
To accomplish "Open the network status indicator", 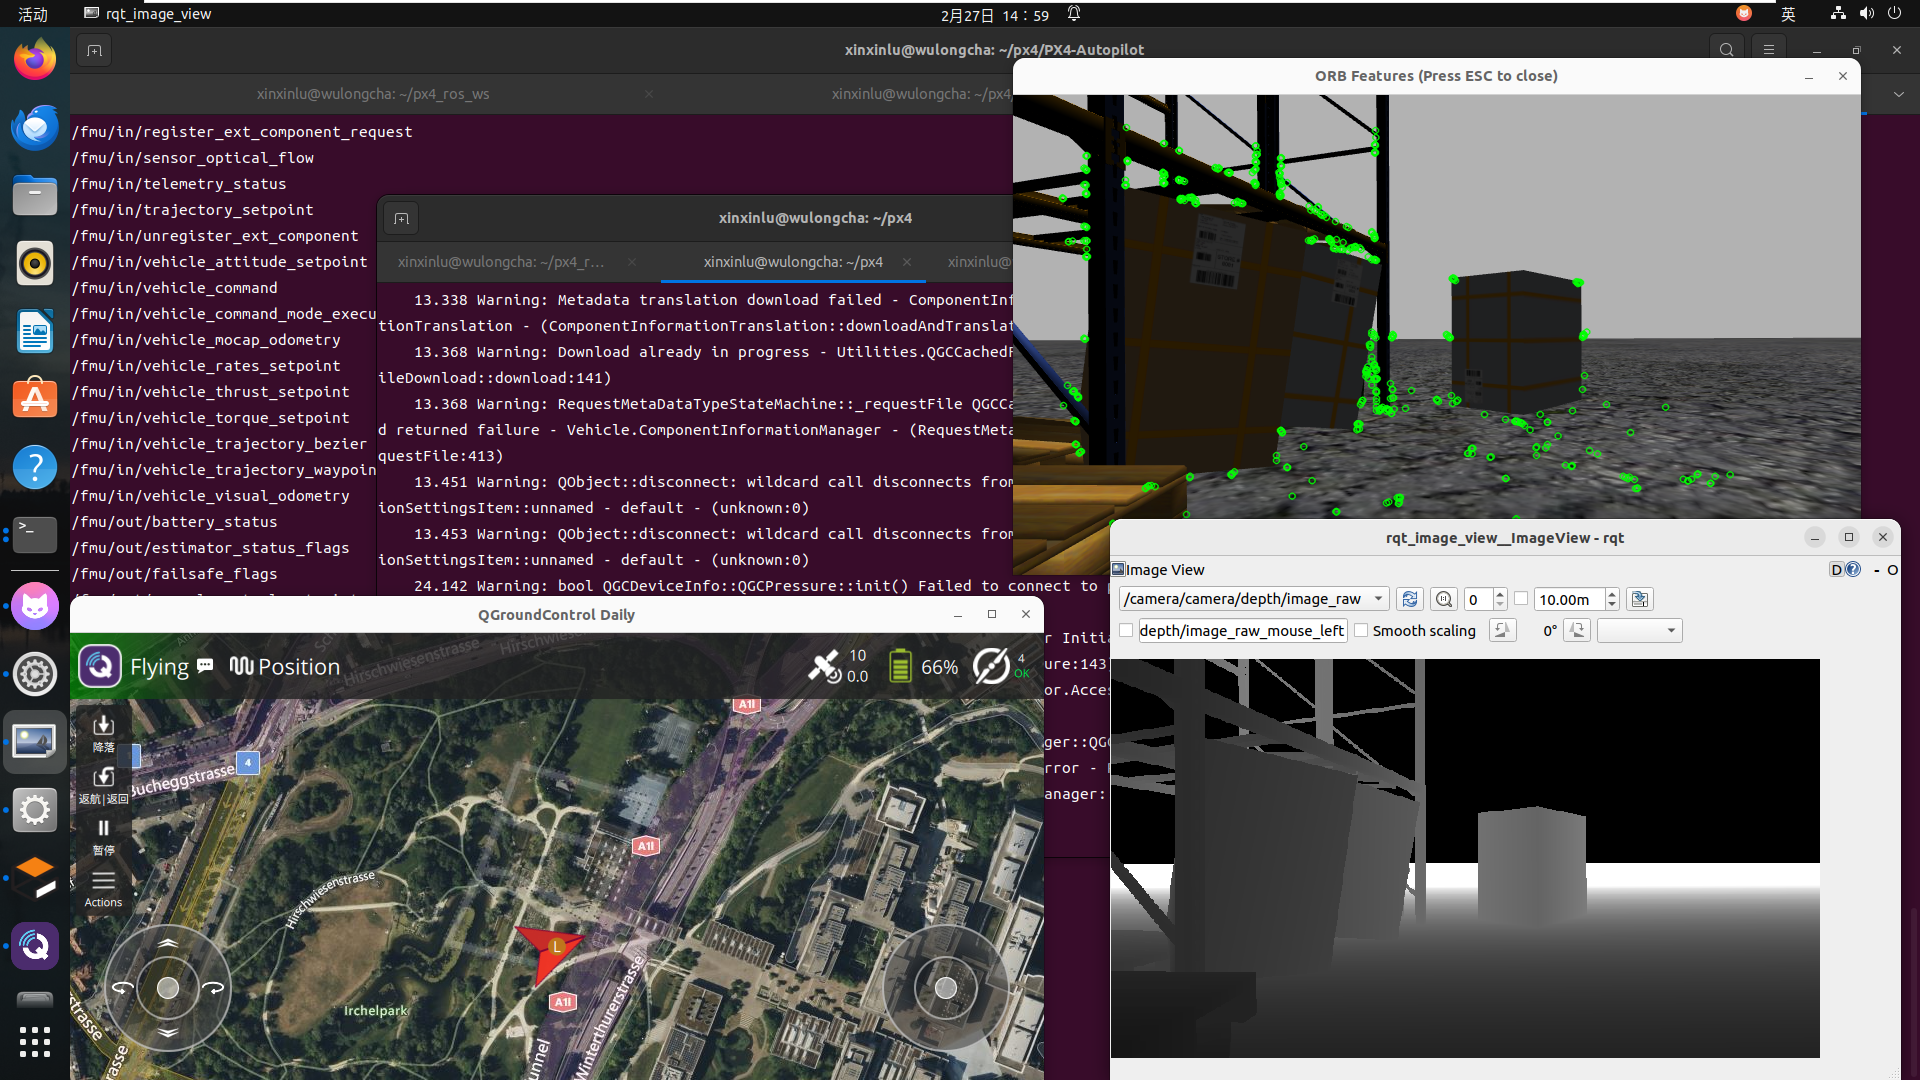I will tap(1838, 14).
